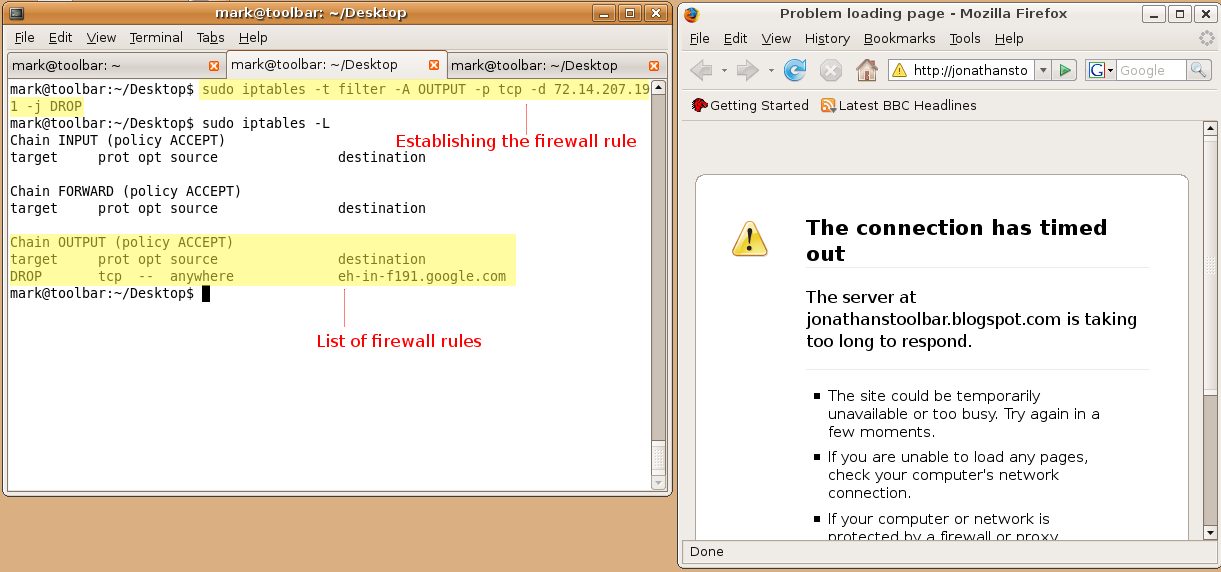Go forward with Firefox Forward arrow

(747, 70)
